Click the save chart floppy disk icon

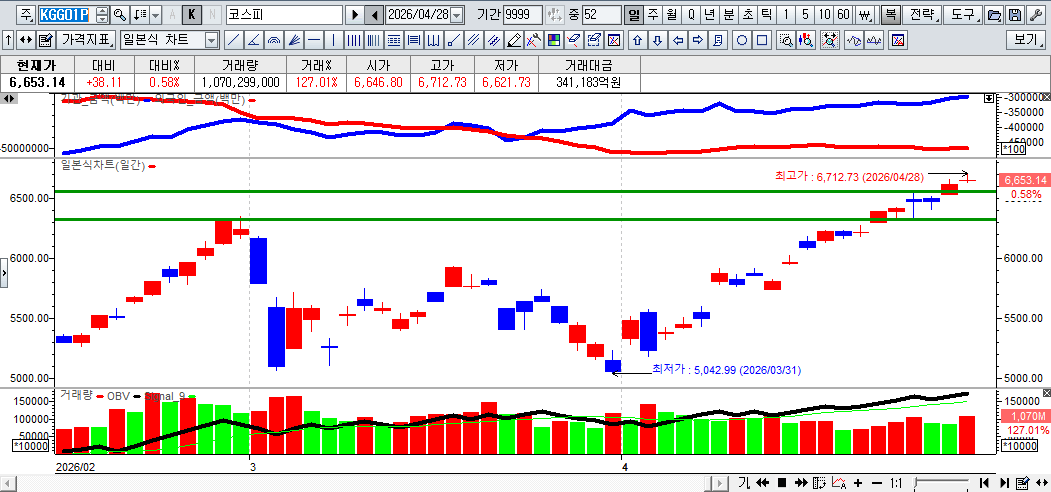(x=1014, y=15)
